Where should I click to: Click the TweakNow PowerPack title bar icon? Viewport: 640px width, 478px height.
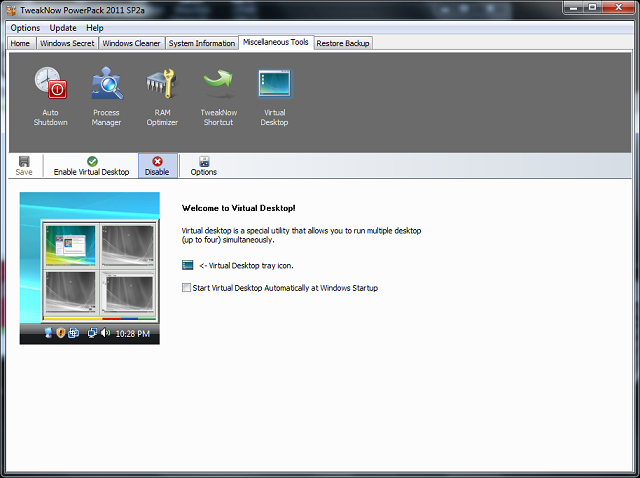click(11, 10)
